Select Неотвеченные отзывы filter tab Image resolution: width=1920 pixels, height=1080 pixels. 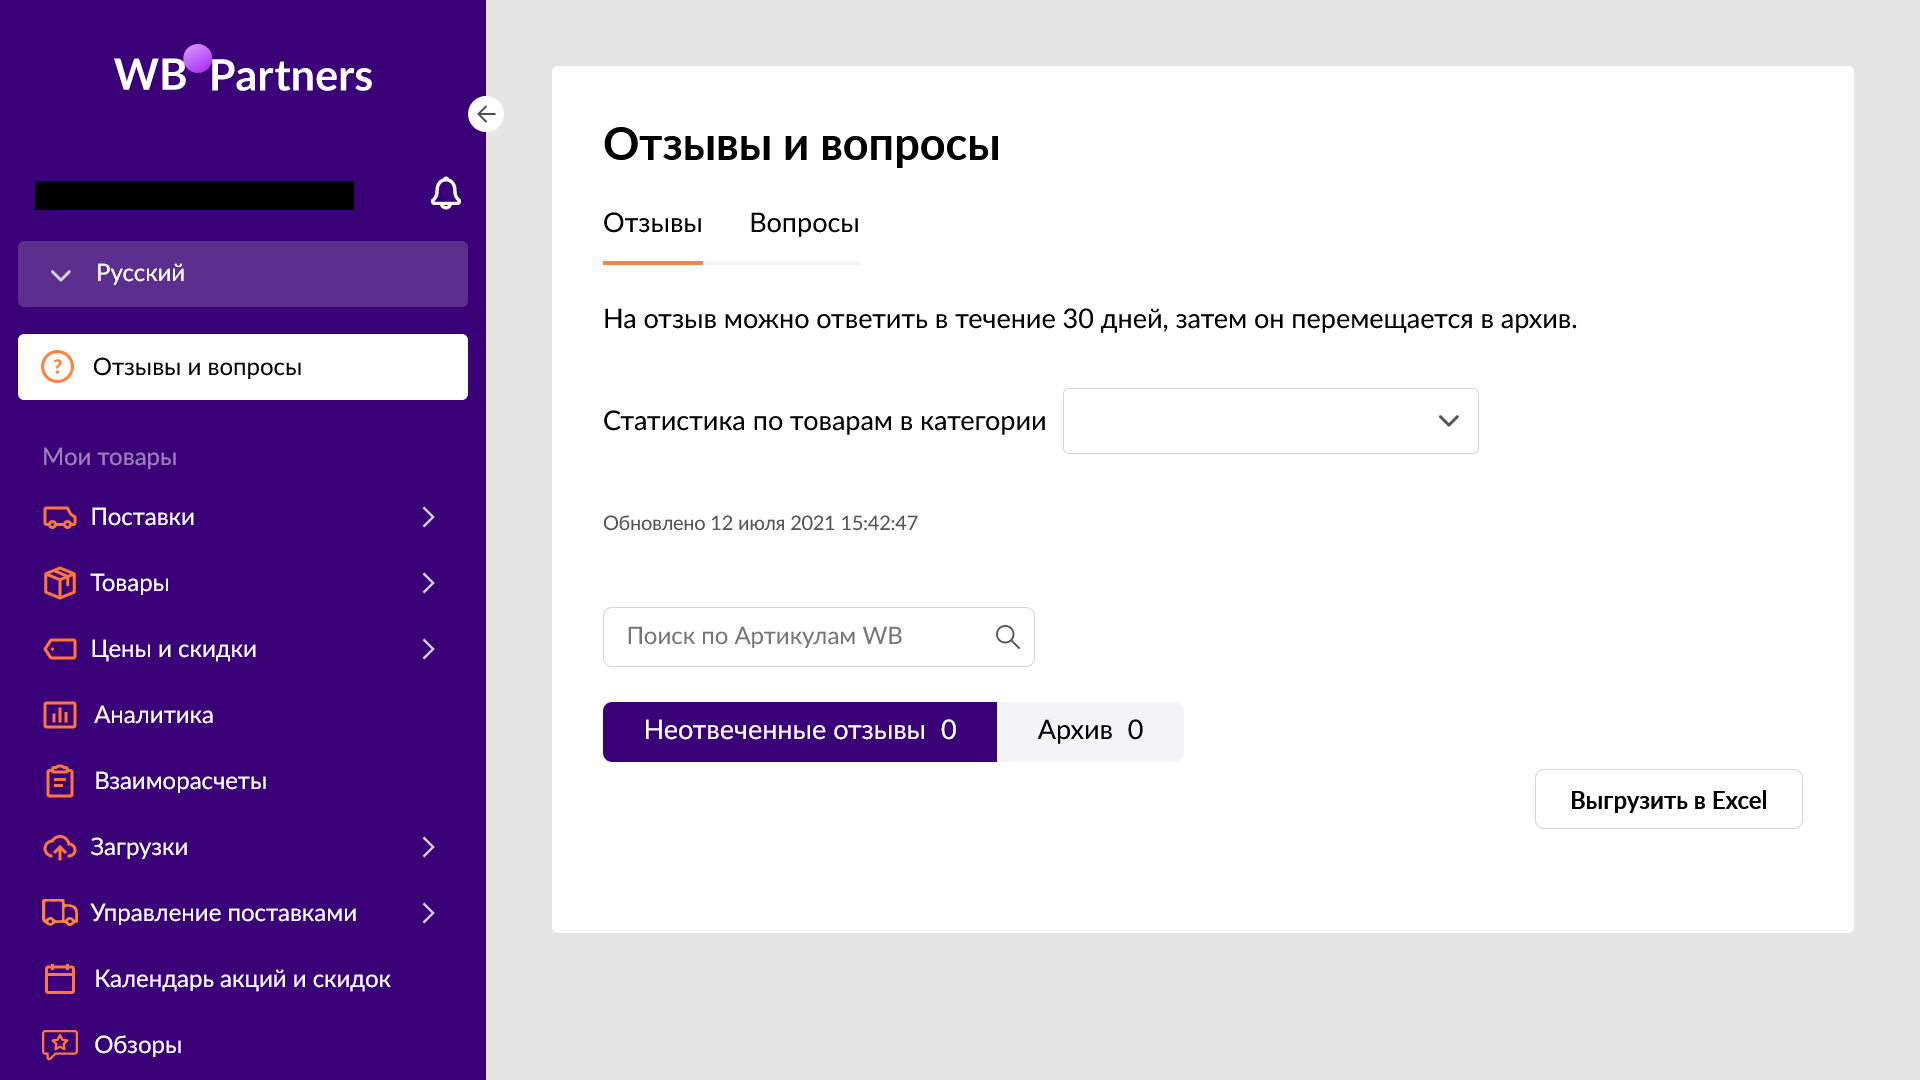800,732
